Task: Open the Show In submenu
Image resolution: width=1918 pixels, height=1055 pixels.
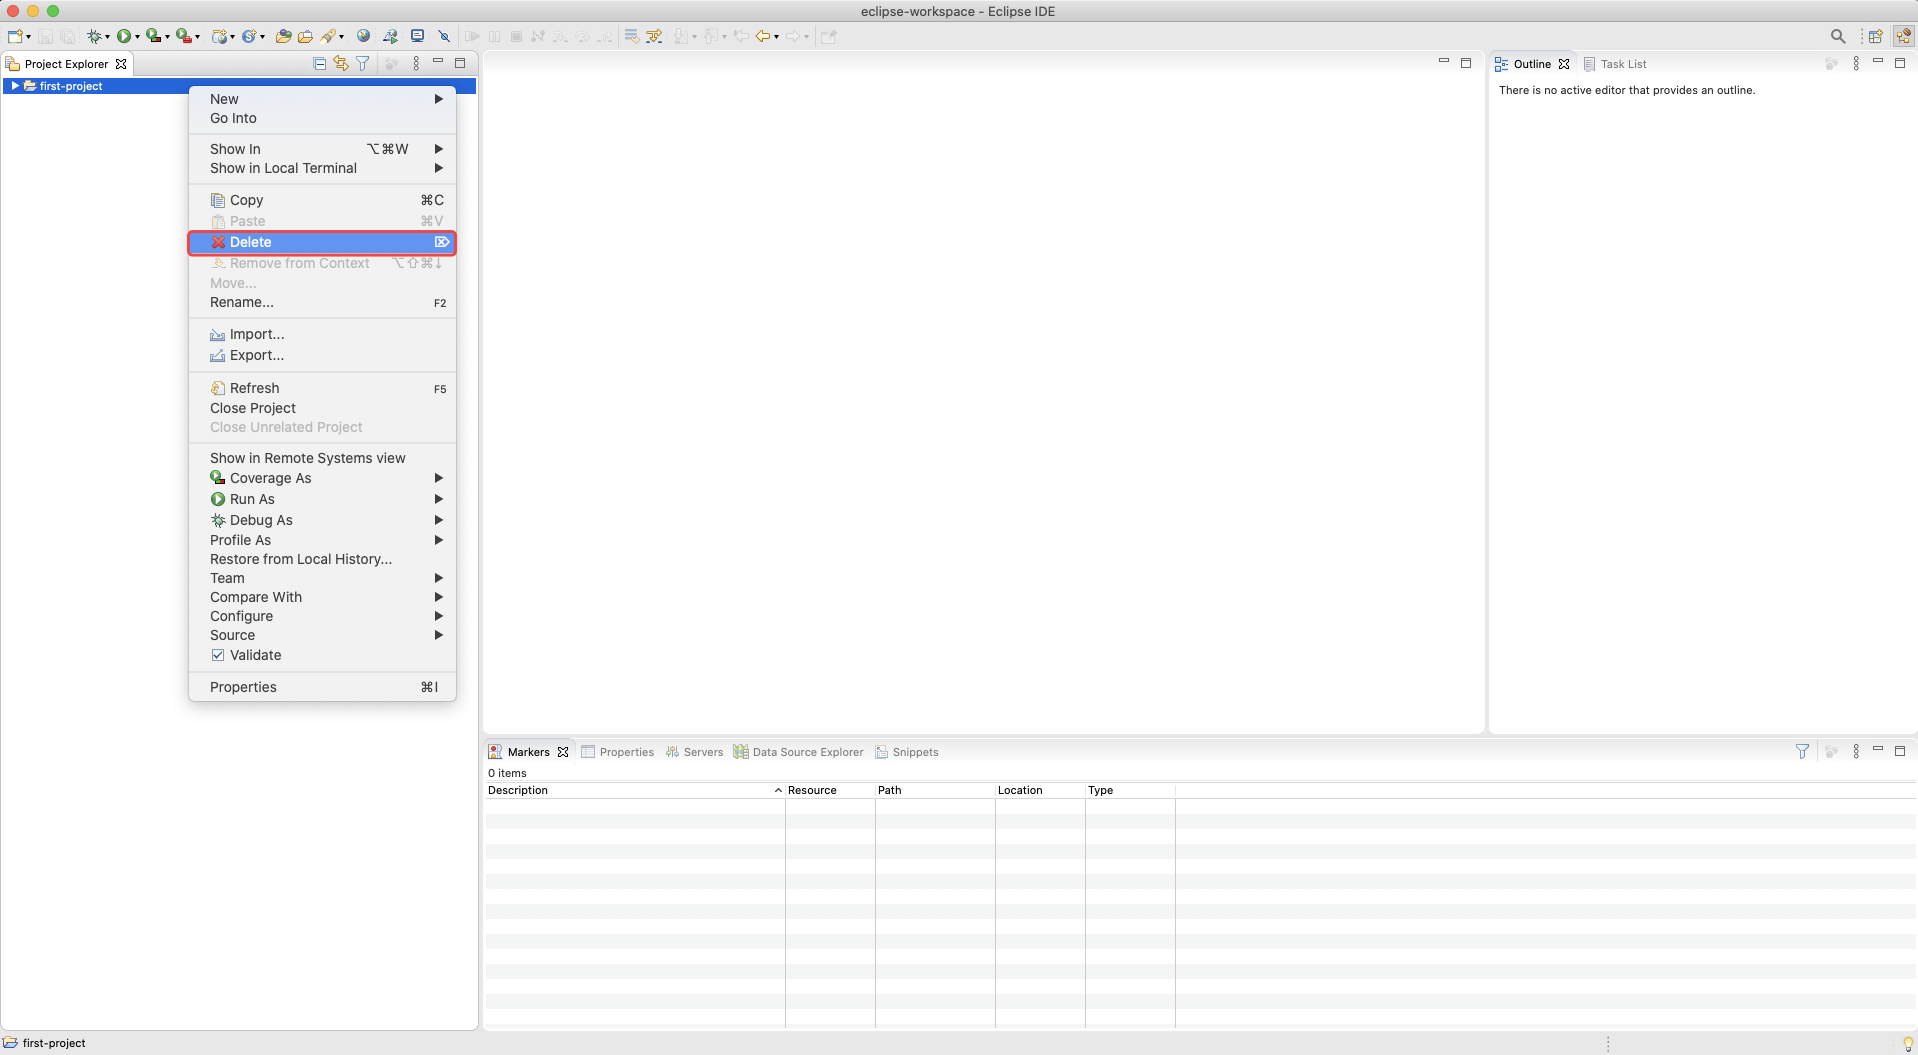Action: (322, 149)
